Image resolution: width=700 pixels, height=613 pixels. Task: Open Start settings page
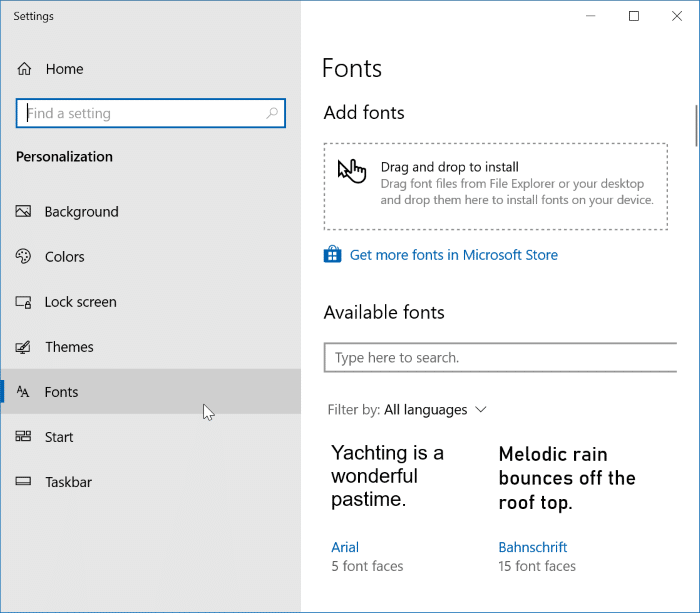[x=150, y=437]
